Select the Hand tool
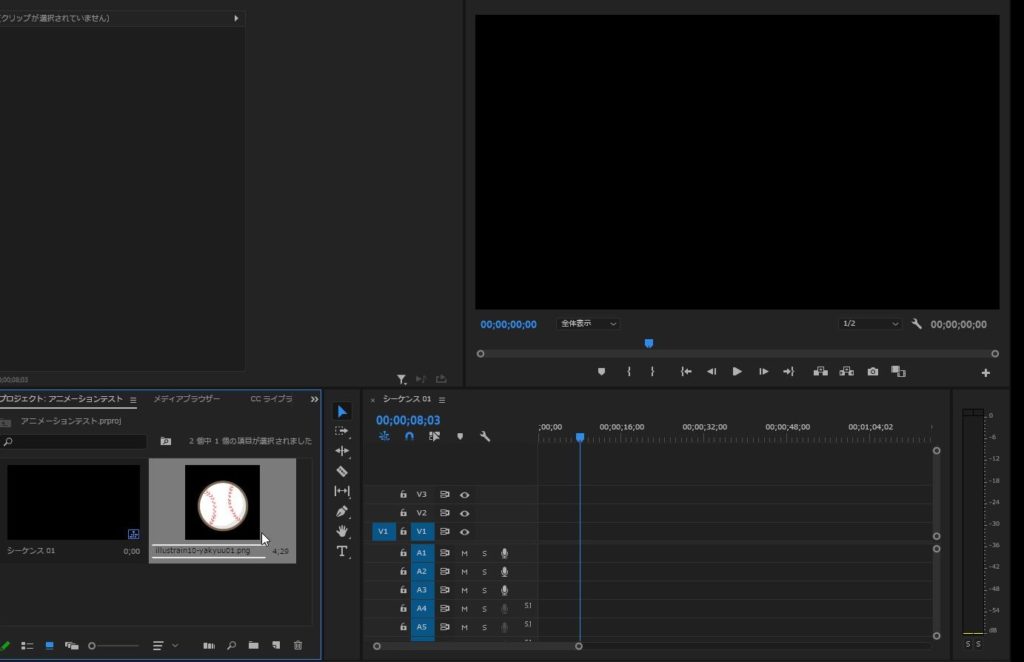 342,531
